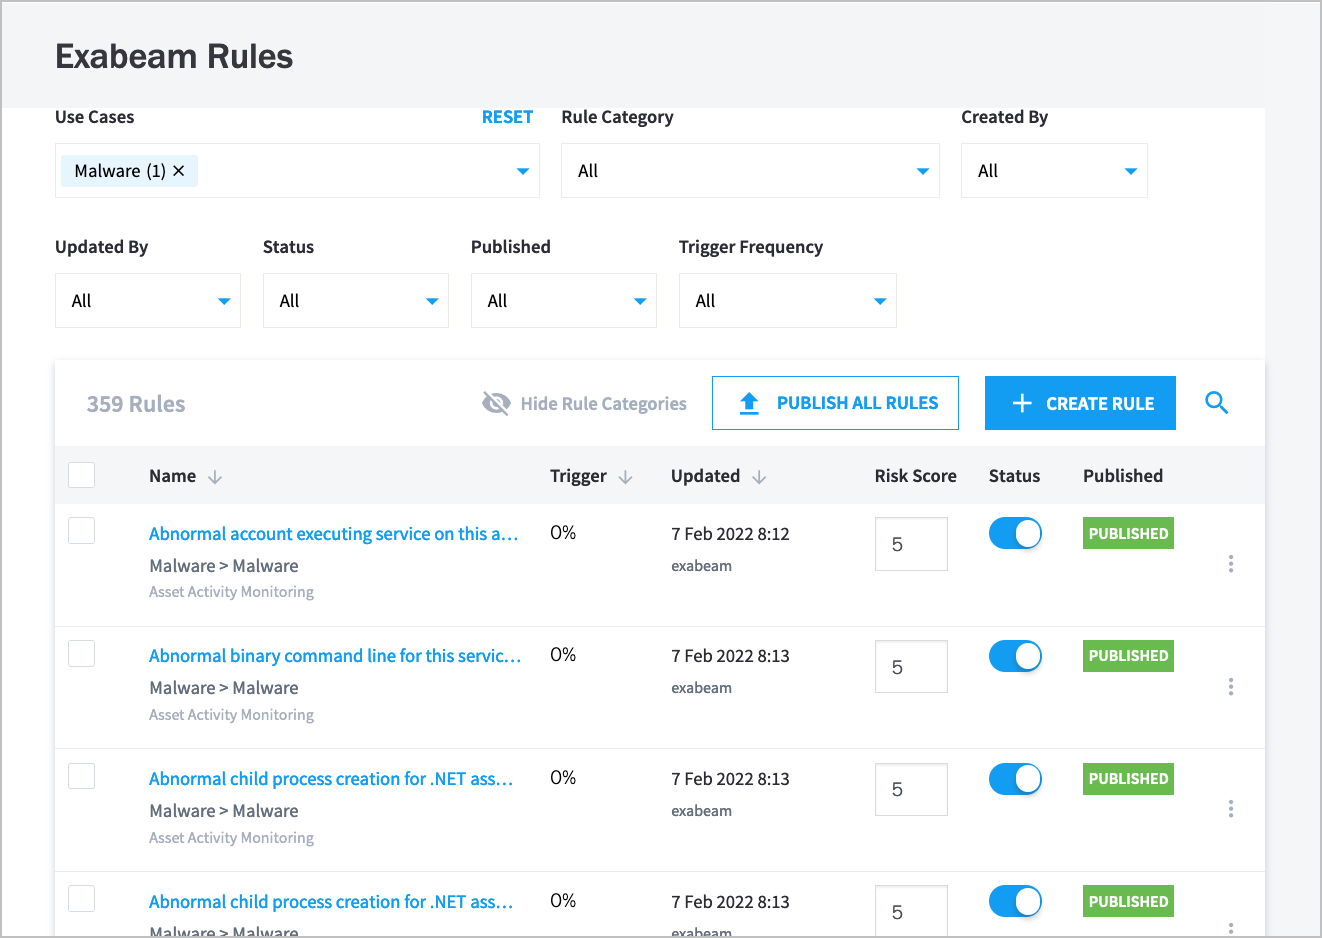Check the first Abnormal child process creation rule
Screen dimensions: 1322x938
[x=81, y=776]
